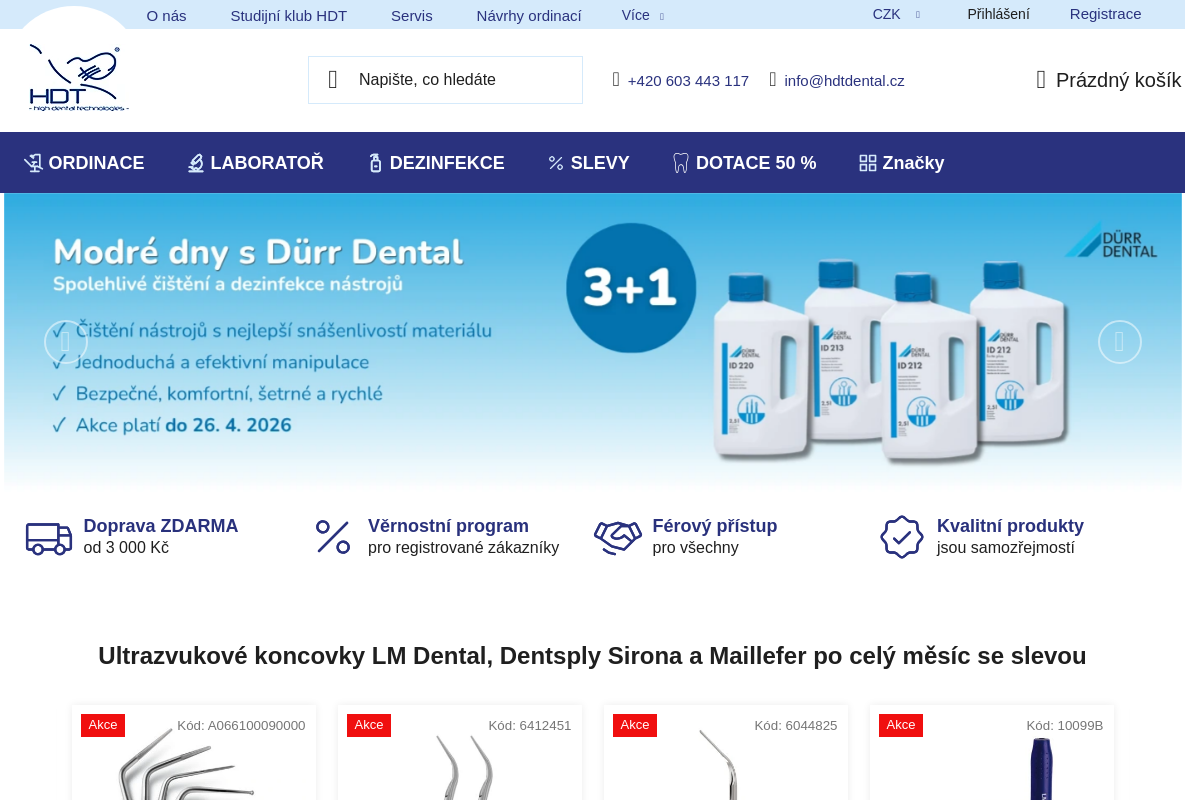Open the DEZINFEKCE category

pyautogui.click(x=436, y=163)
